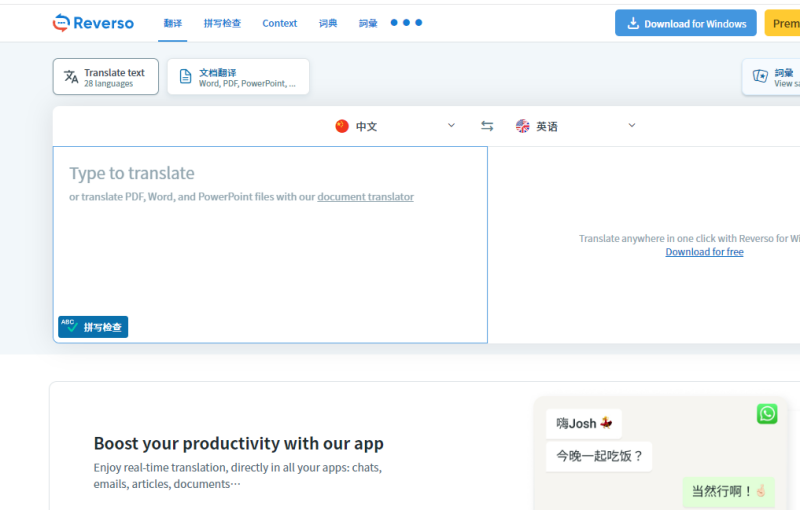The width and height of the screenshot is (800, 510).
Task: Click the Chinese flag icon
Action: pos(342,126)
